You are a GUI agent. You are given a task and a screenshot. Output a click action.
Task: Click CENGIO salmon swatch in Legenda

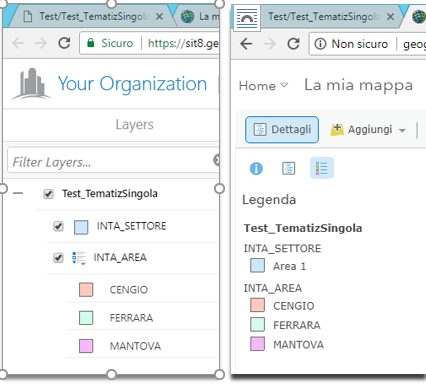click(x=258, y=305)
